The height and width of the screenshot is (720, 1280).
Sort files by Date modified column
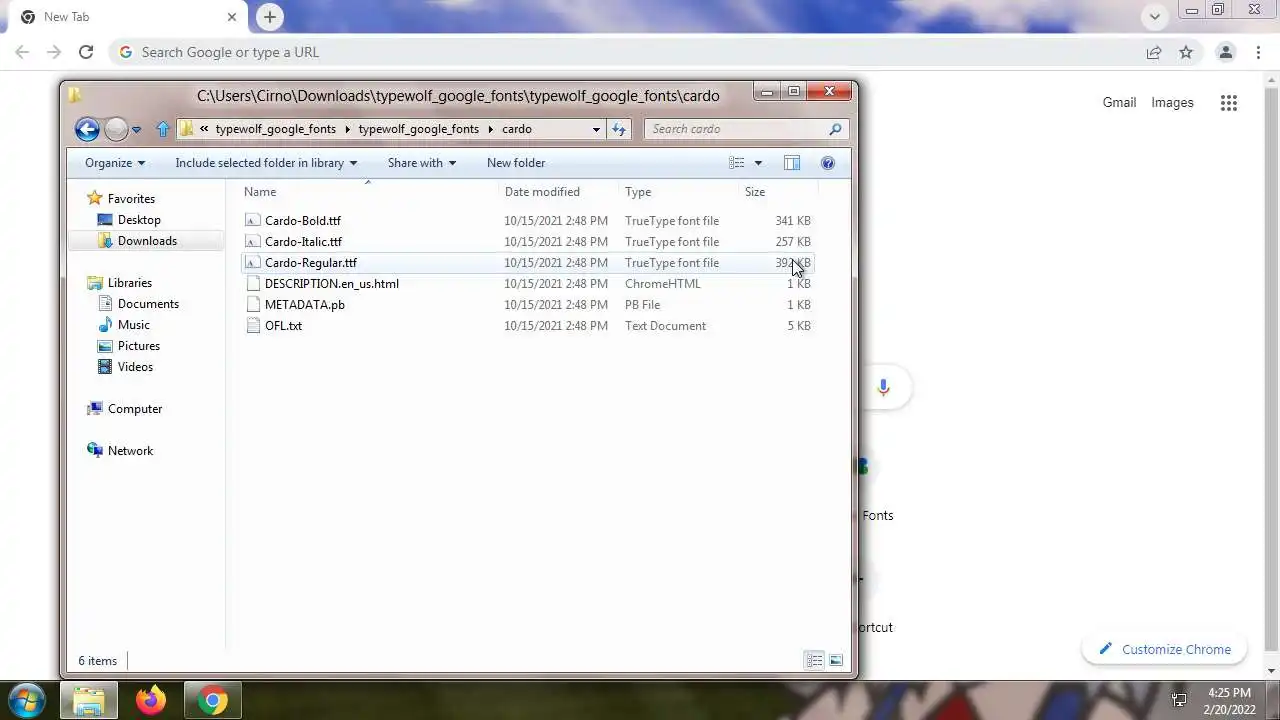pos(559,192)
